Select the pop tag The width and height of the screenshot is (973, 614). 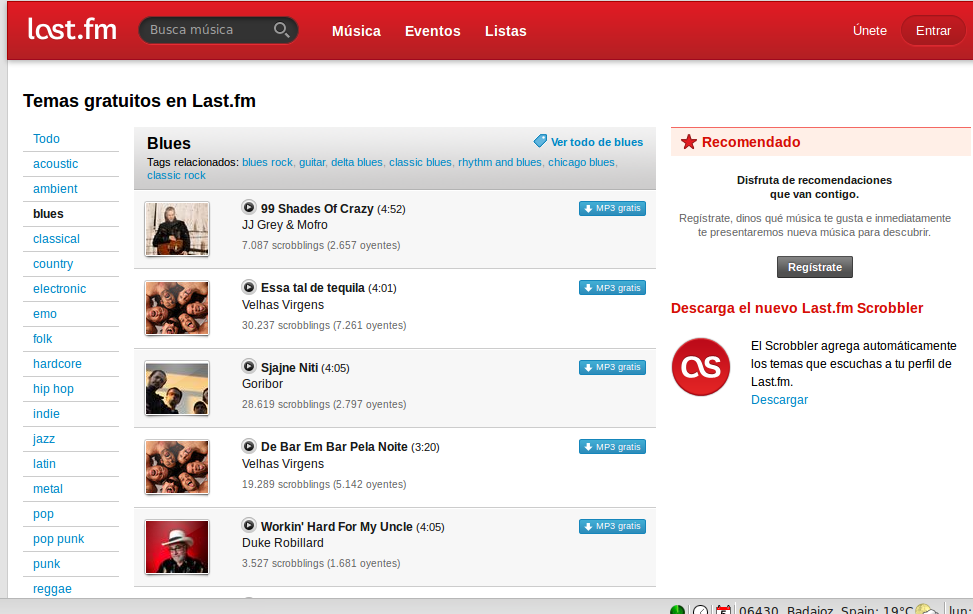43,514
